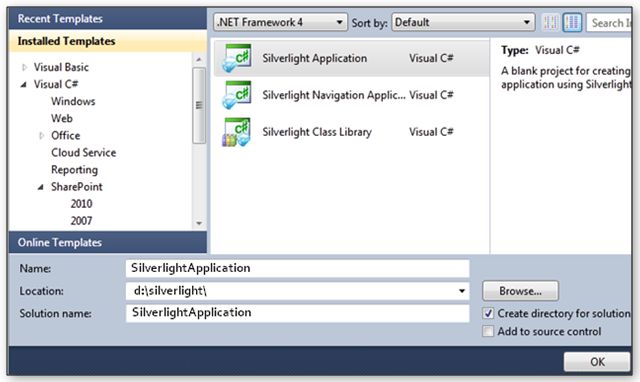The width and height of the screenshot is (640, 382).
Task: Click the Silverlight Navigation Application template icon
Action: coord(237,95)
